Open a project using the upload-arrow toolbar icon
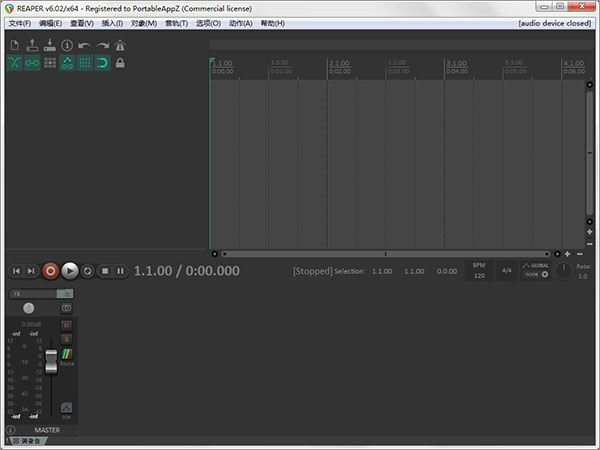This screenshot has width=600, height=450. [x=32, y=46]
